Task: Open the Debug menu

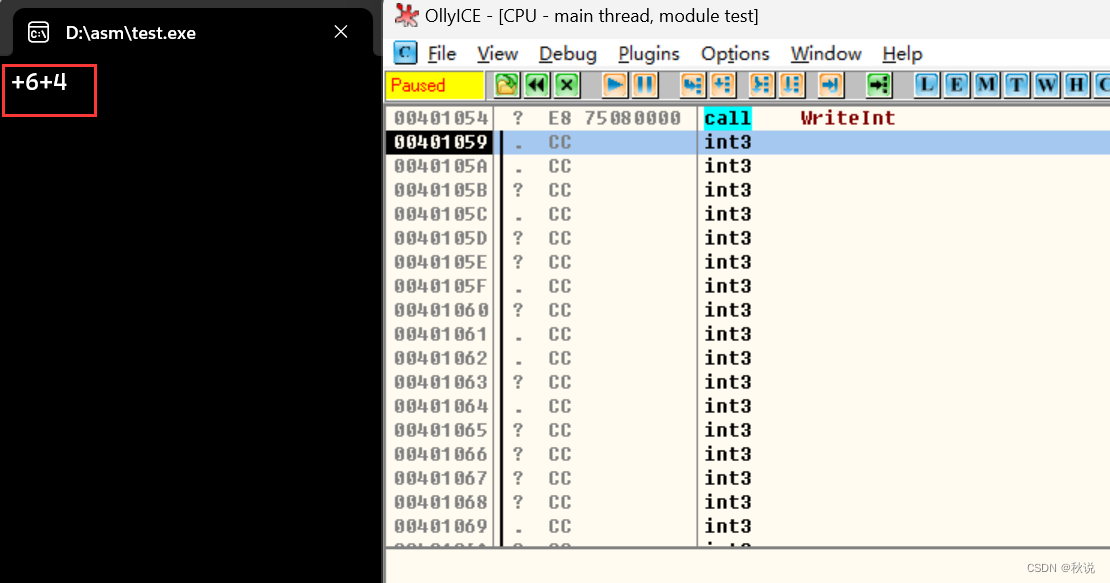Action: pos(568,54)
